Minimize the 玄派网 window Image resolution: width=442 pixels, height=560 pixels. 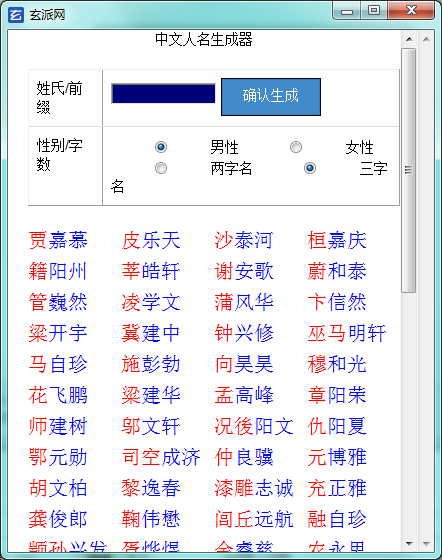point(346,11)
